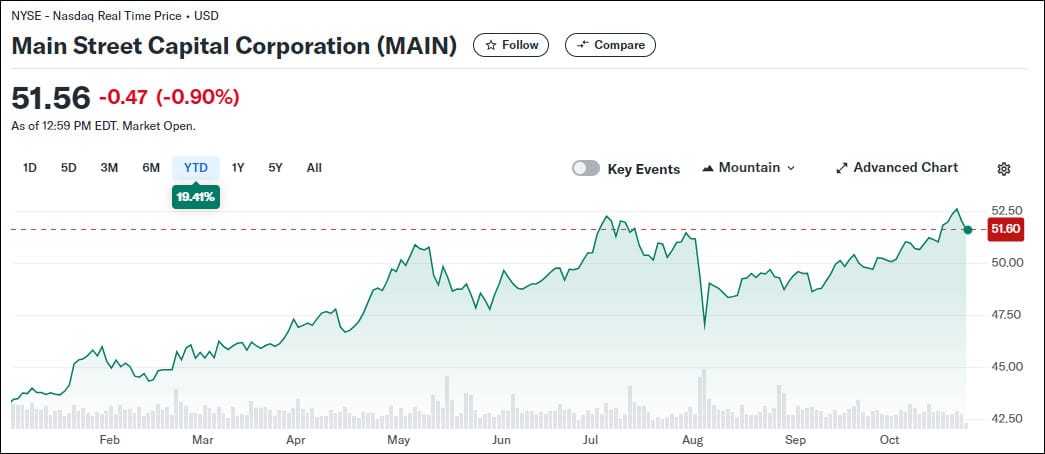Click the 51.56 stock price
Screen dimensions: 1045x454
coord(51,98)
